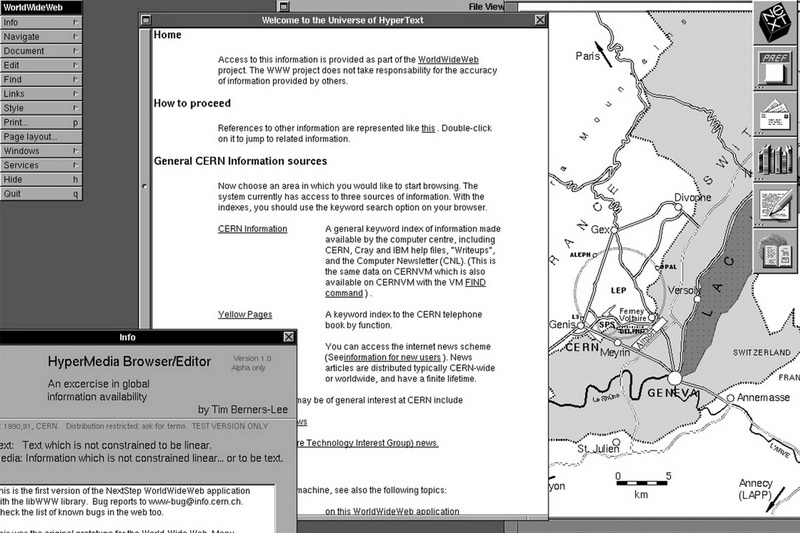Choose Quit from the WorldWideWeb menu
The image size is (800, 533).
pyautogui.click(x=41, y=194)
